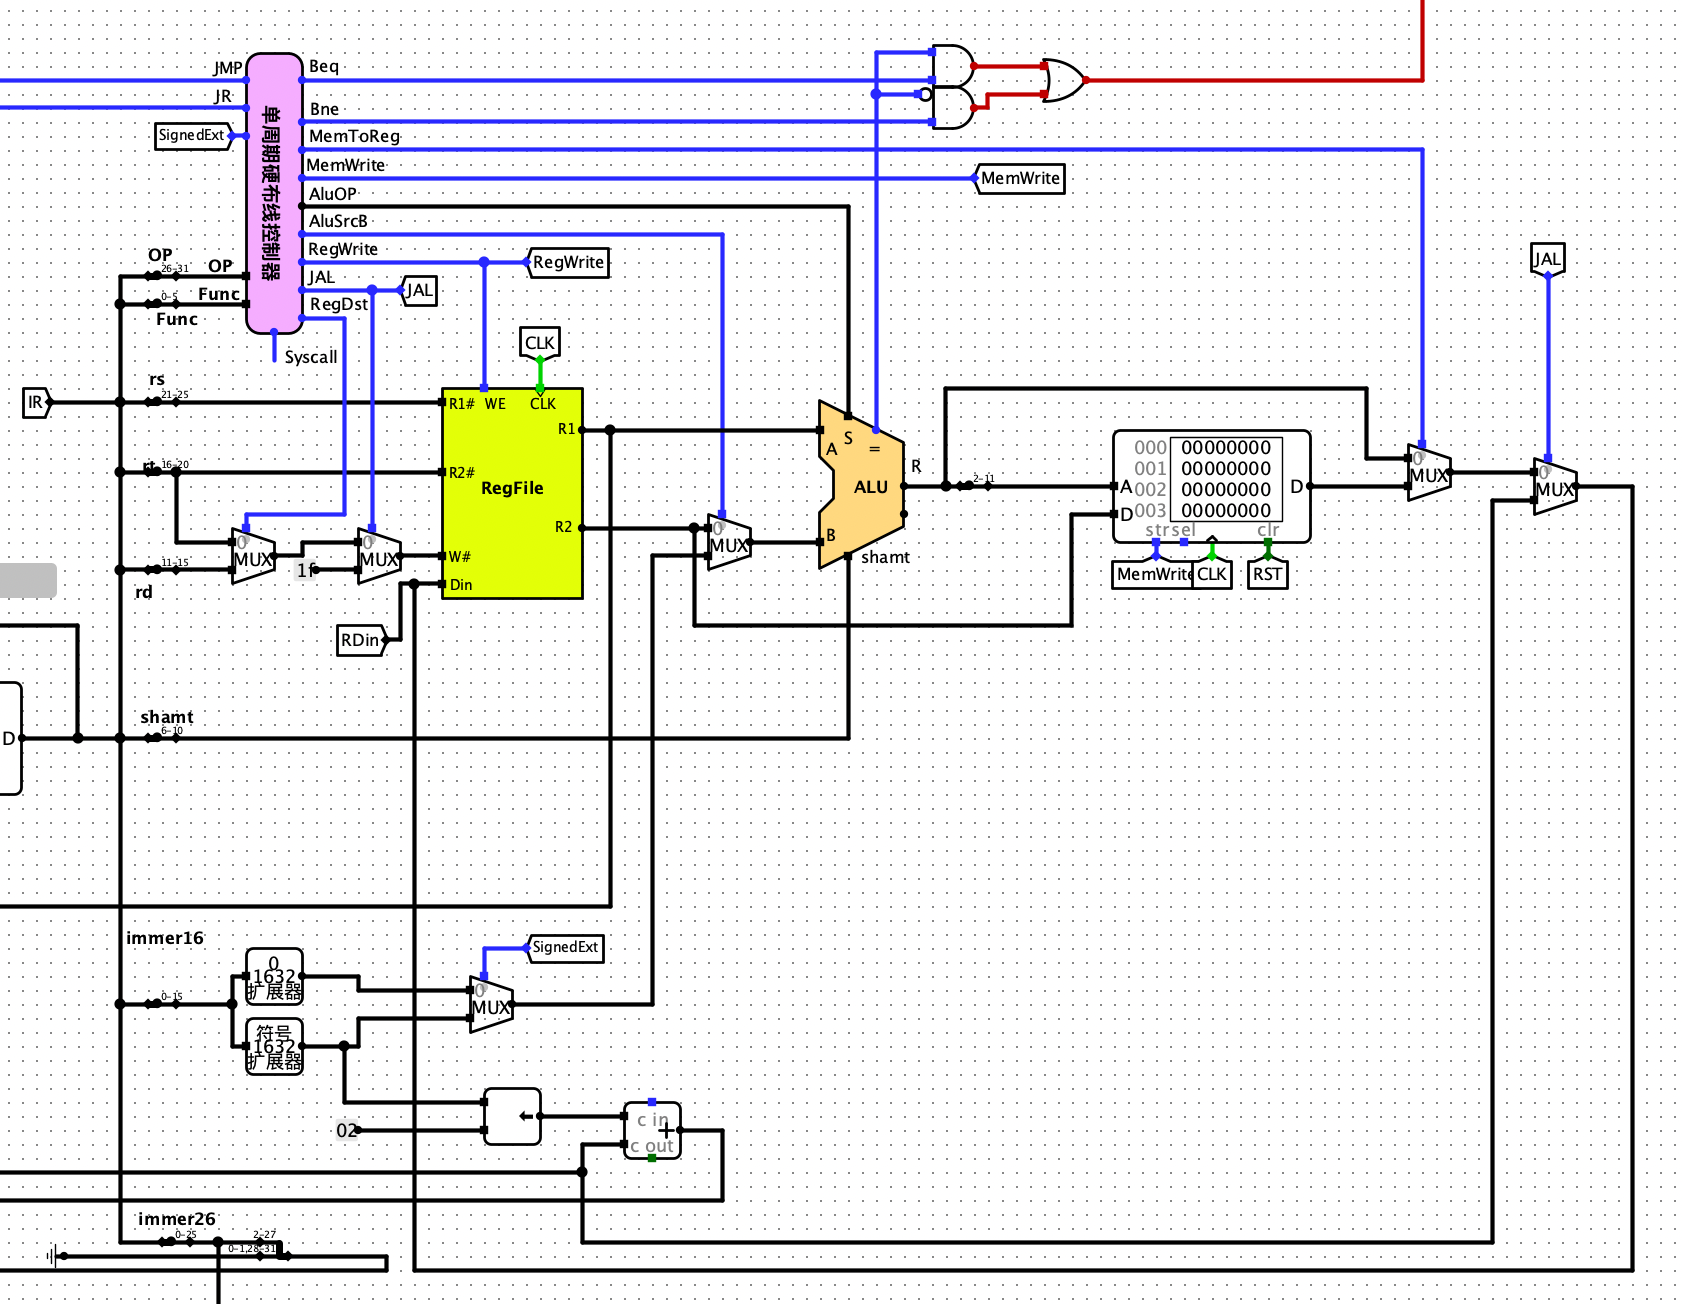
Task: Click the SignedExt tunnel above the bottom MUX
Action: pos(565,947)
